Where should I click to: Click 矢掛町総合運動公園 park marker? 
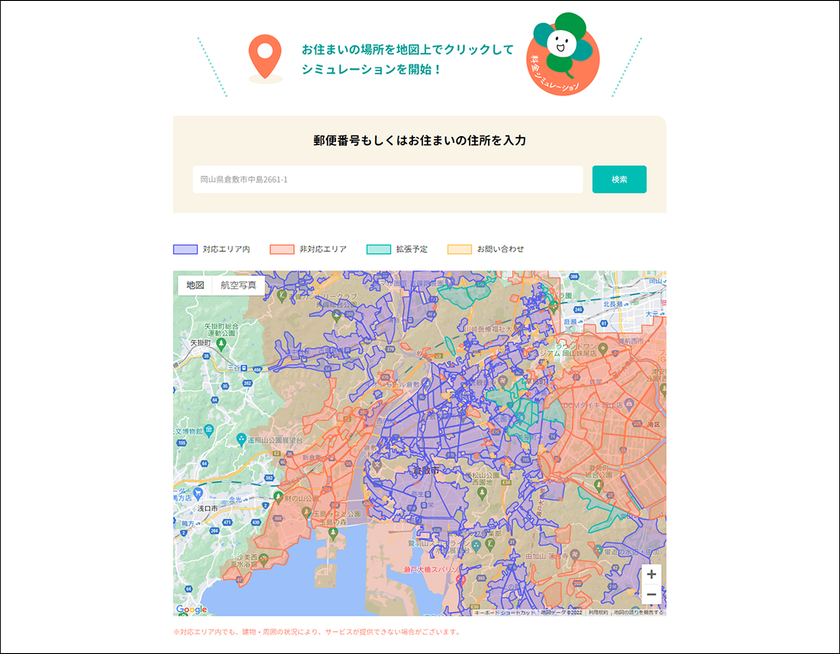[221, 343]
